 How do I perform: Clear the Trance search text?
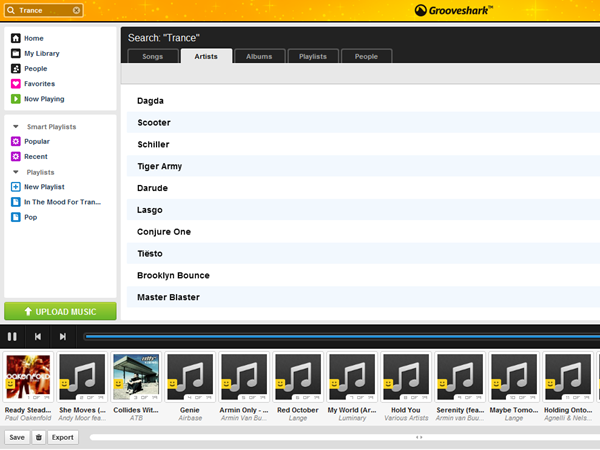pos(78,11)
